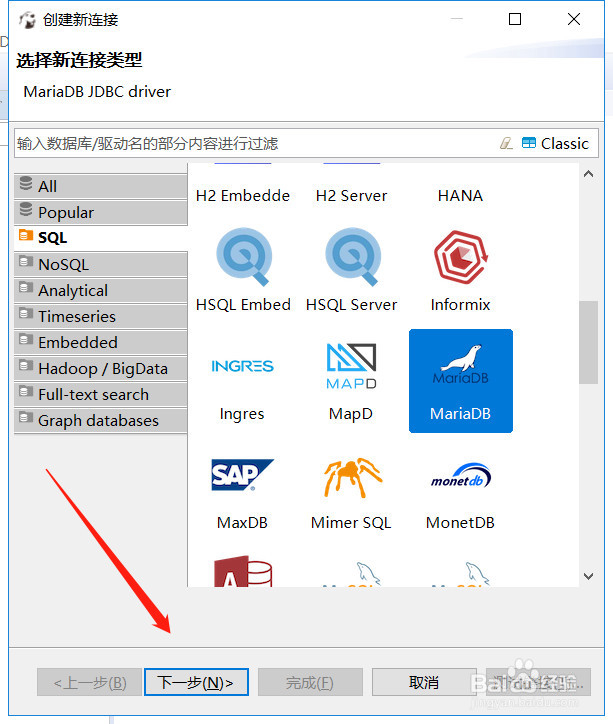
Task: Pick the Ingres database icon
Action: pyautogui.click(x=242, y=366)
